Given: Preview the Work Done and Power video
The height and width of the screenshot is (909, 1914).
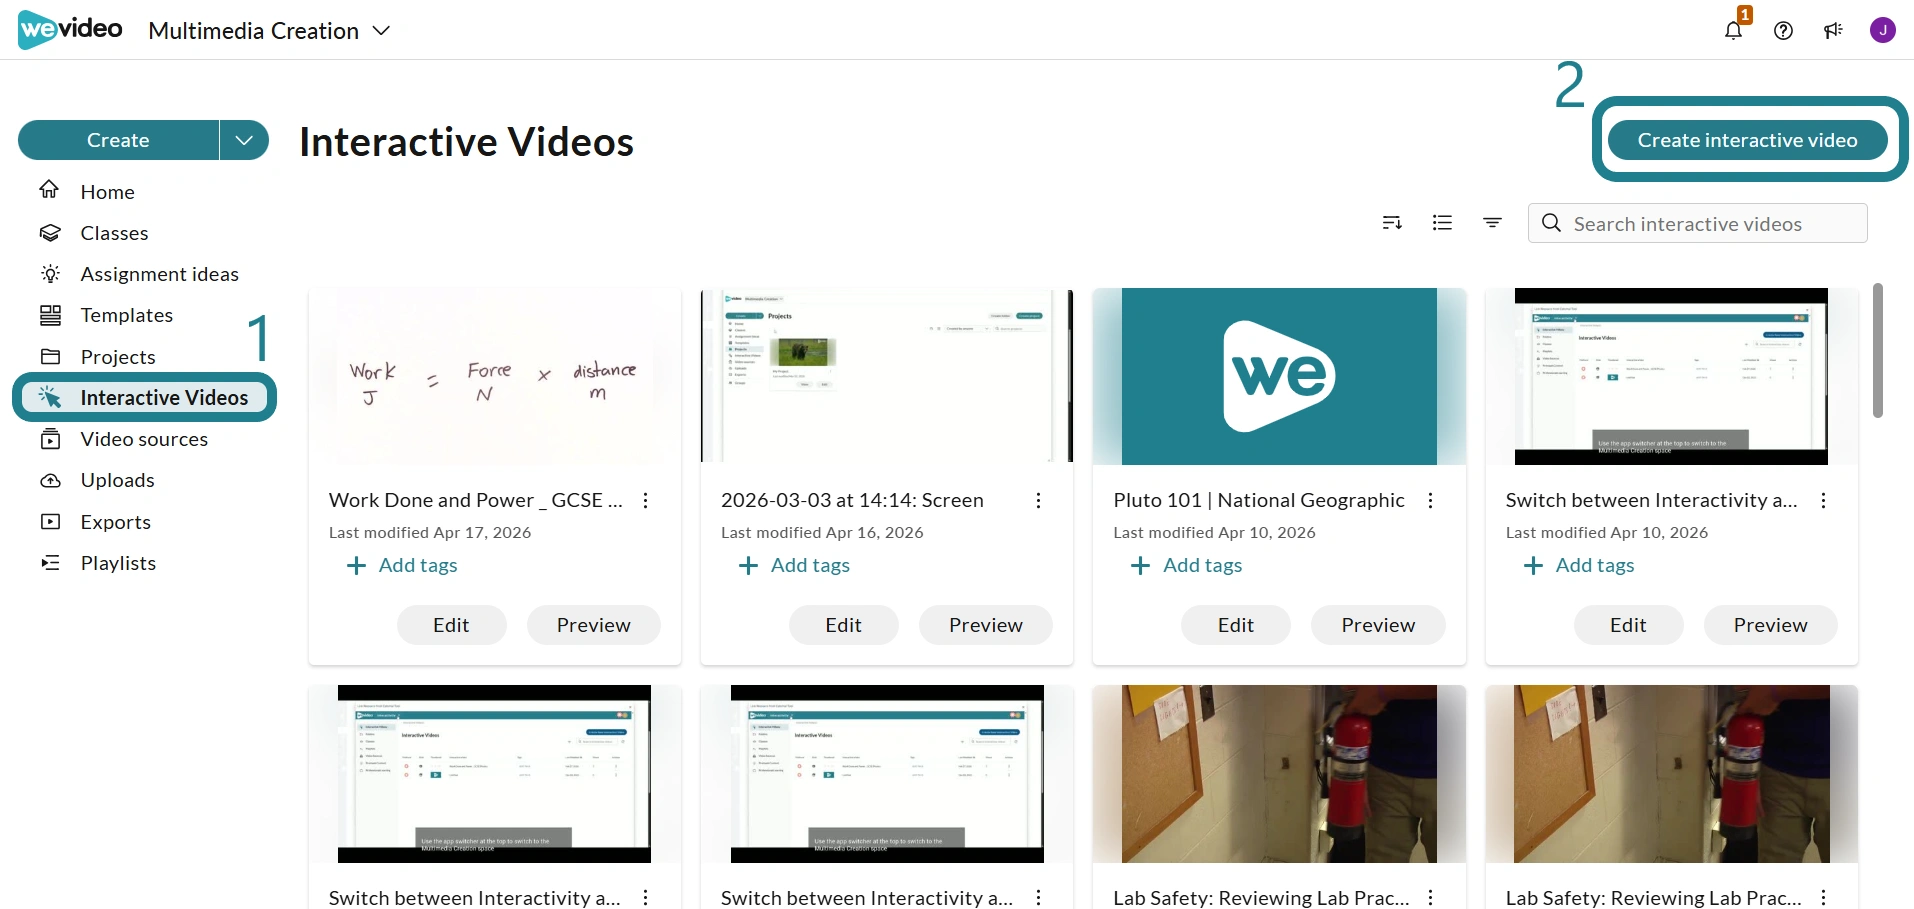Looking at the screenshot, I should [594, 625].
